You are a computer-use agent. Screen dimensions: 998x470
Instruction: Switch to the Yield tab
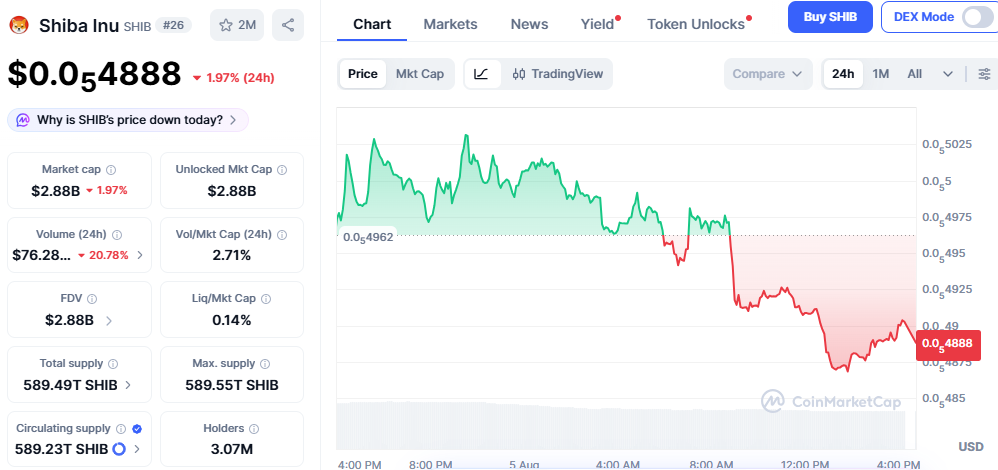tap(598, 24)
